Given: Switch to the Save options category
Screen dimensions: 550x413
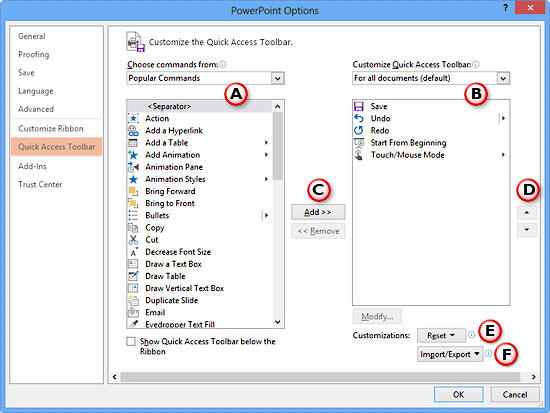Looking at the screenshot, I should pyautogui.click(x=26, y=73).
